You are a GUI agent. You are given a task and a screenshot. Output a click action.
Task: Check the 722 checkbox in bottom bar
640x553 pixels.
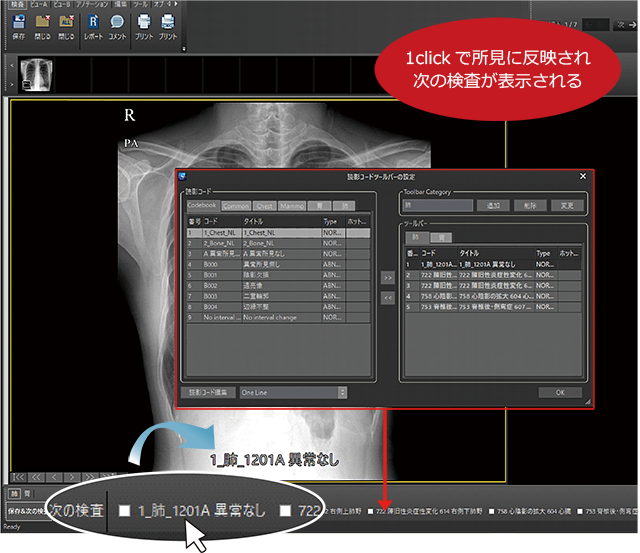(286, 511)
